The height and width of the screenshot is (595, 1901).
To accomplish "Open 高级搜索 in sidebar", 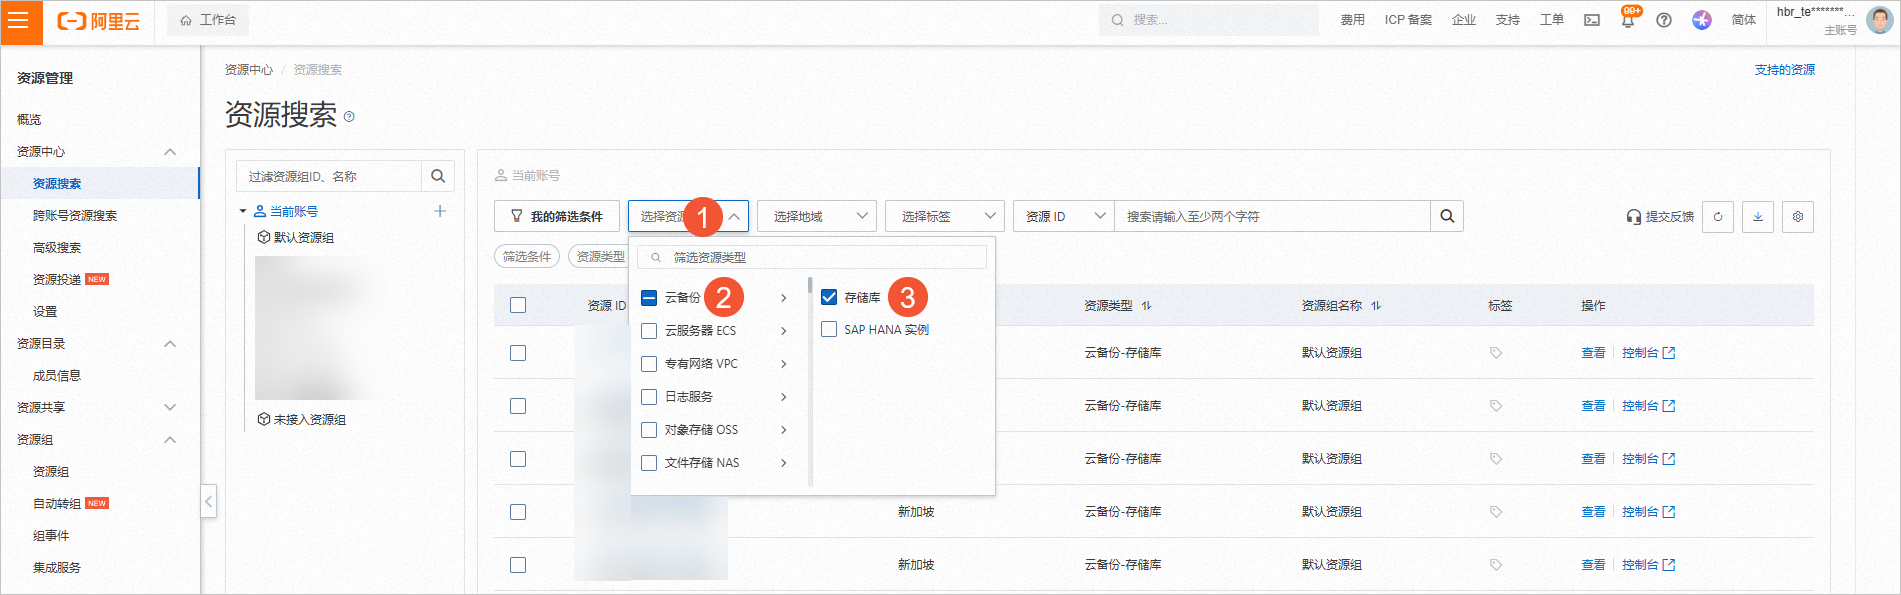I will pyautogui.click(x=57, y=248).
